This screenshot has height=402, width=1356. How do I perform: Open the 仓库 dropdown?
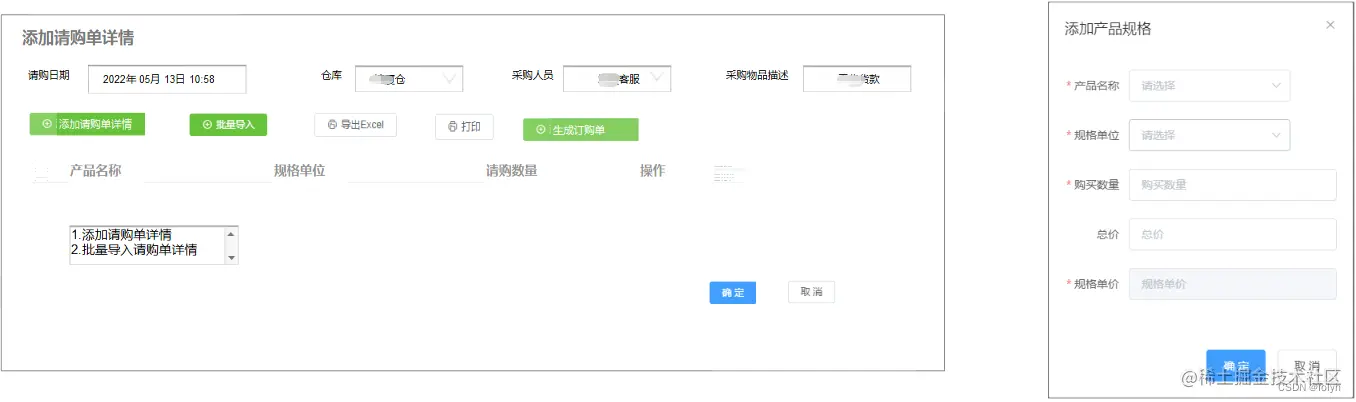409,79
